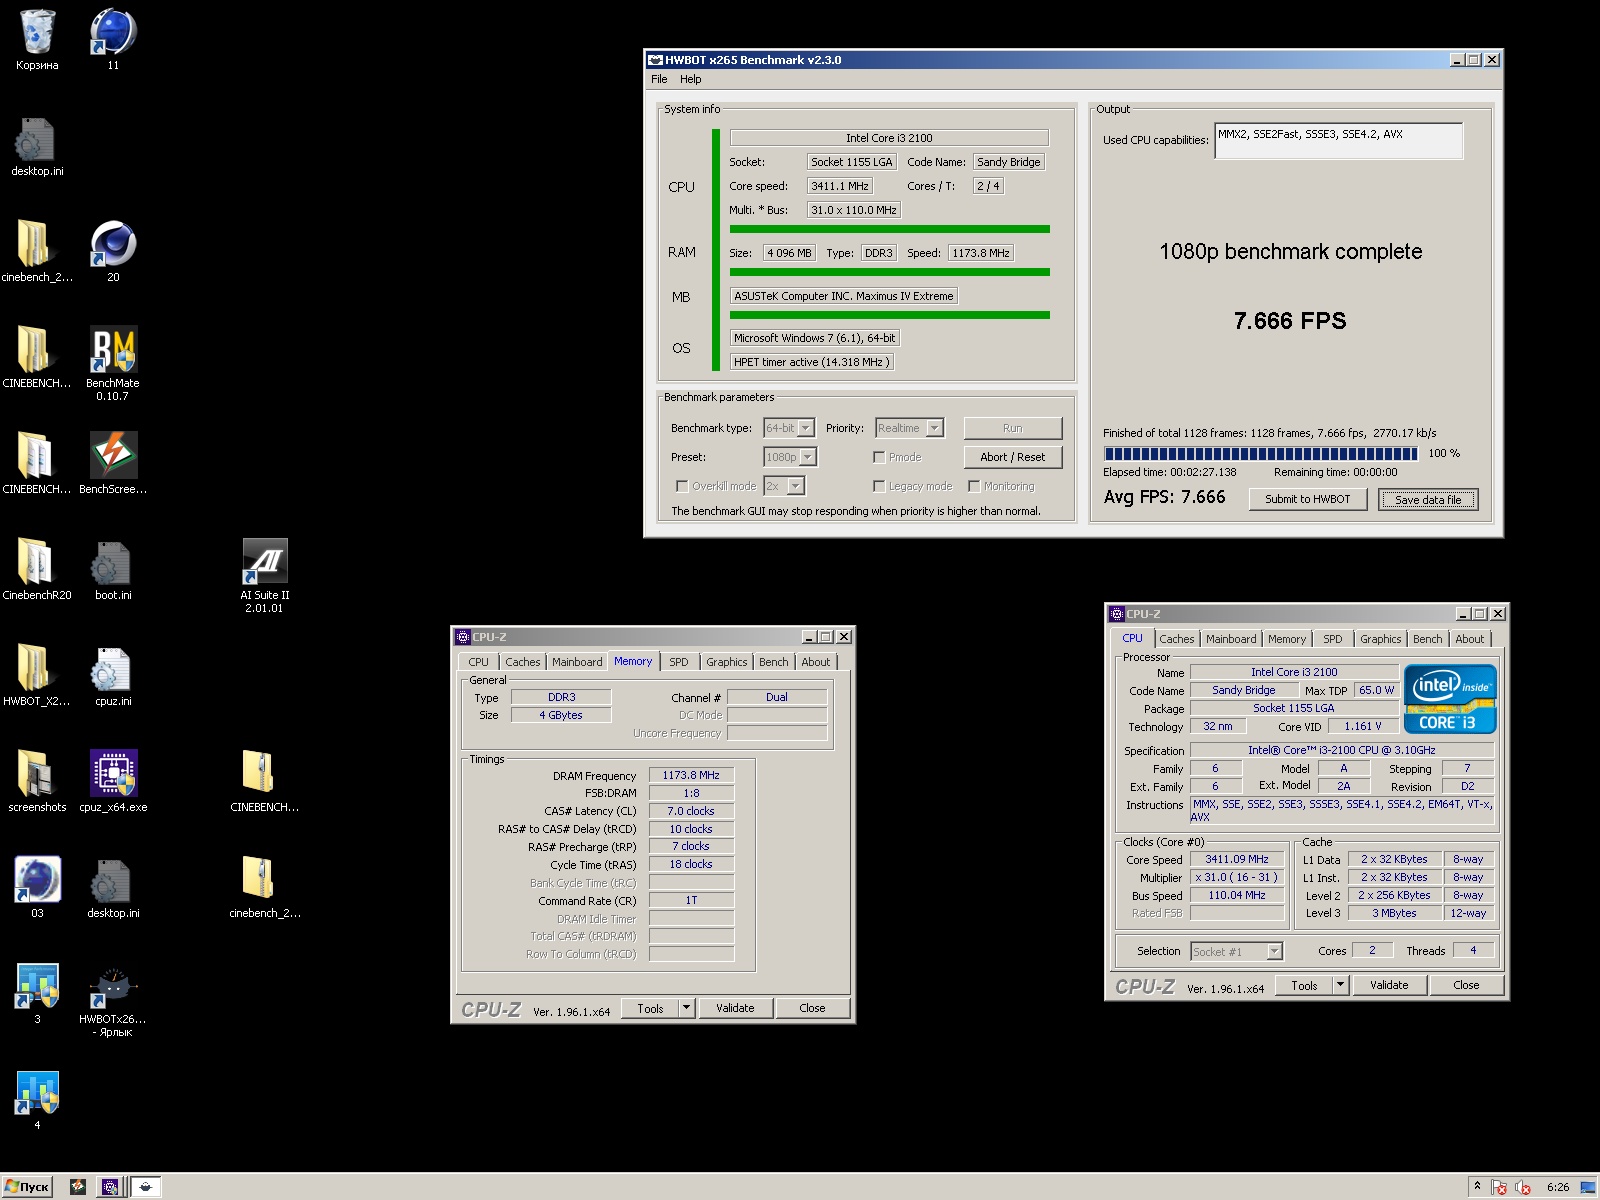Click the DRAM Frequency 1173.8 MHz field
This screenshot has width=1600, height=1200.
click(691, 775)
